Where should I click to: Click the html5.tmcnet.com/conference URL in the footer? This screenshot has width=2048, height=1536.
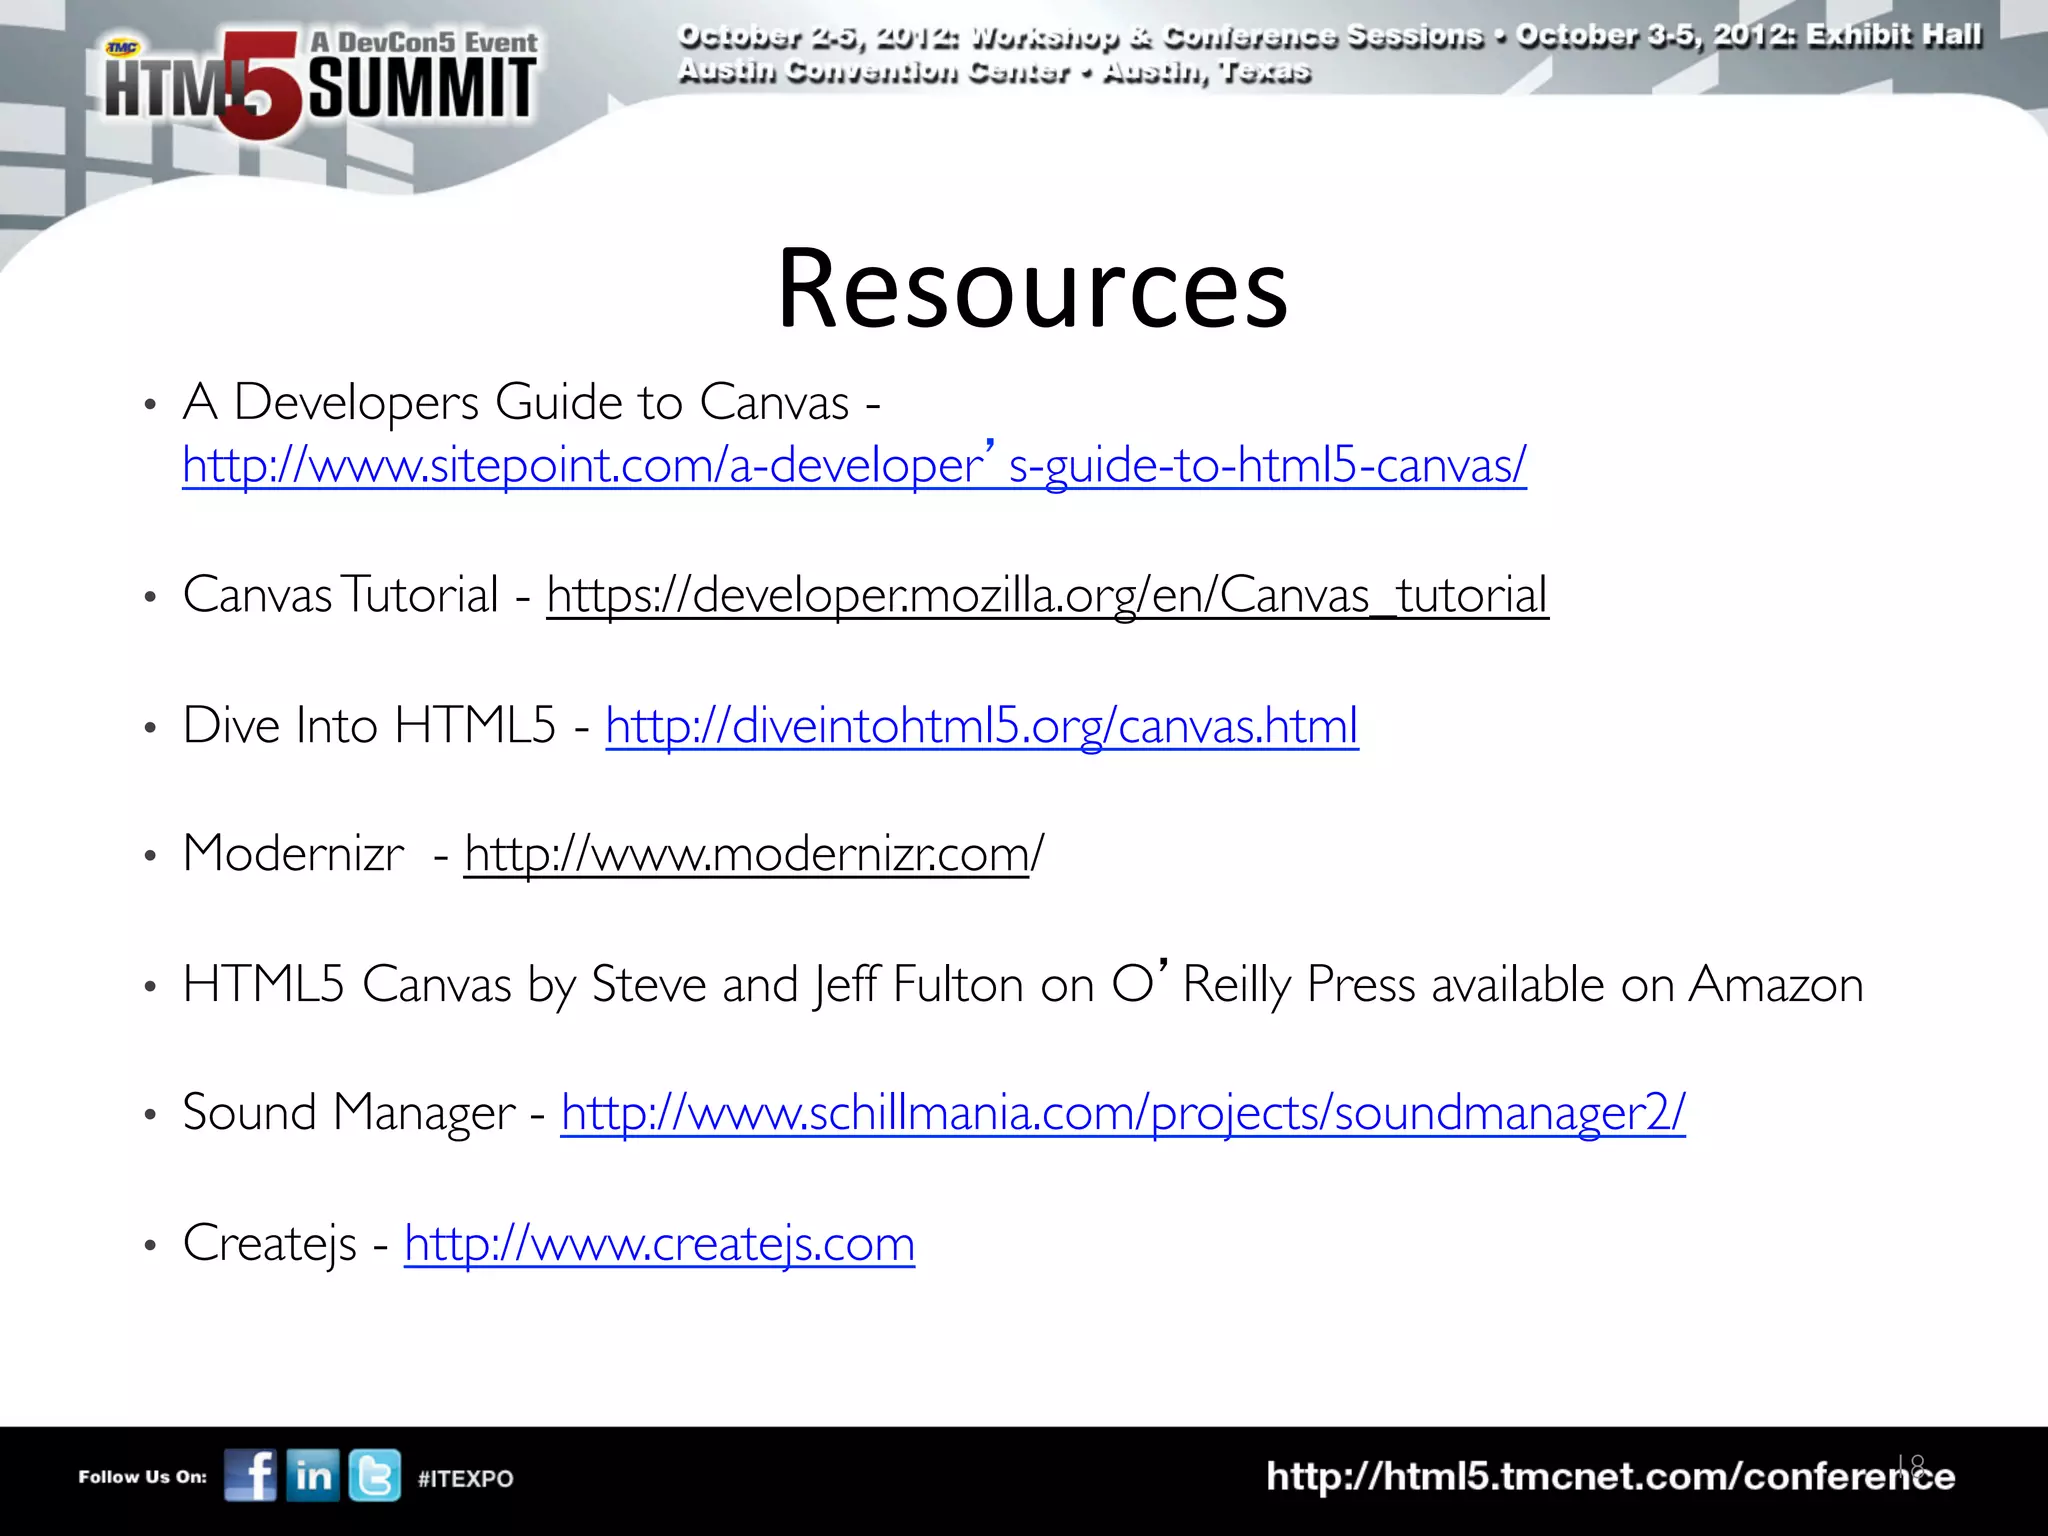[1608, 1477]
